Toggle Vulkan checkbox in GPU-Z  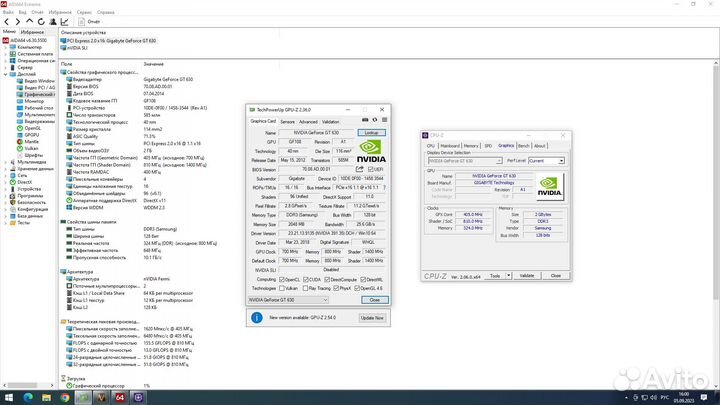pyautogui.click(x=282, y=288)
